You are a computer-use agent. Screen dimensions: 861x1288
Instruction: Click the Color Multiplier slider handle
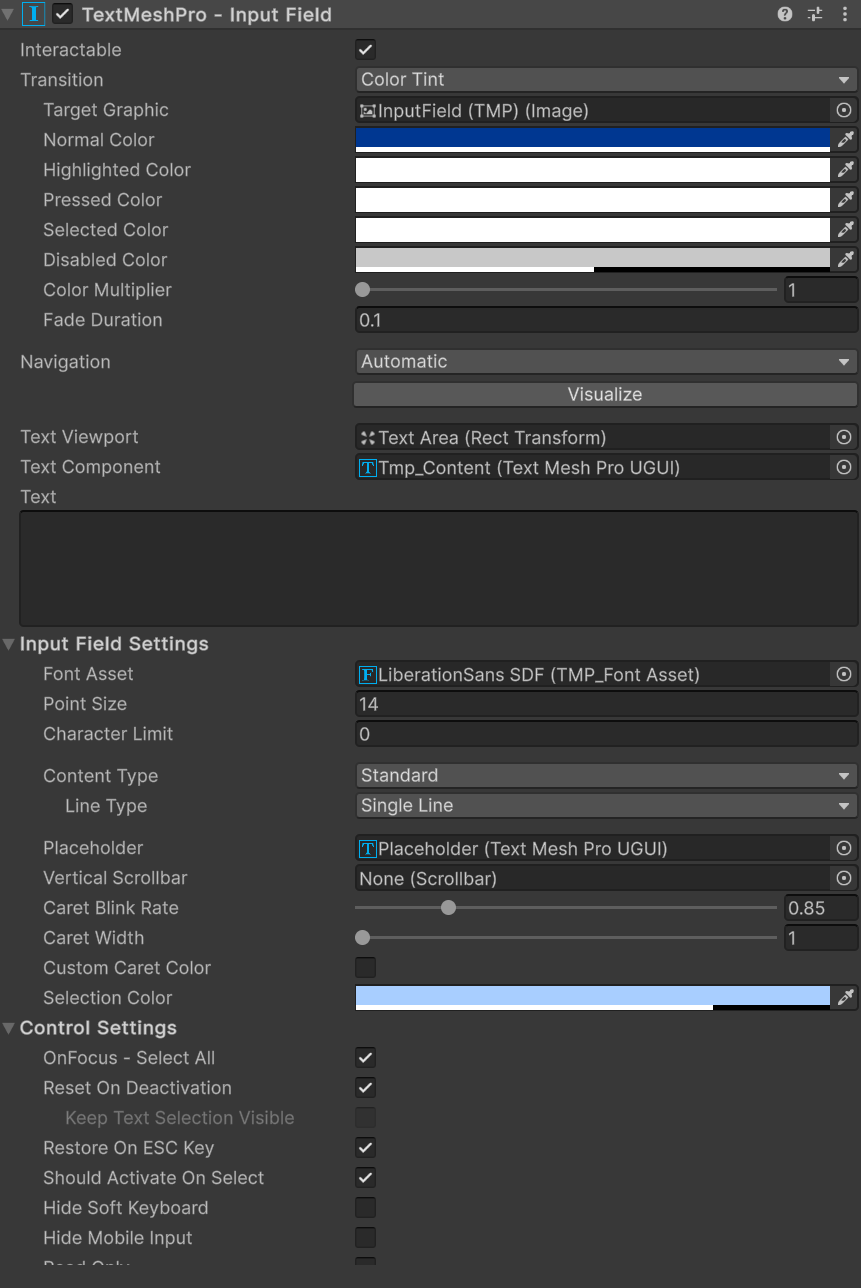363,290
